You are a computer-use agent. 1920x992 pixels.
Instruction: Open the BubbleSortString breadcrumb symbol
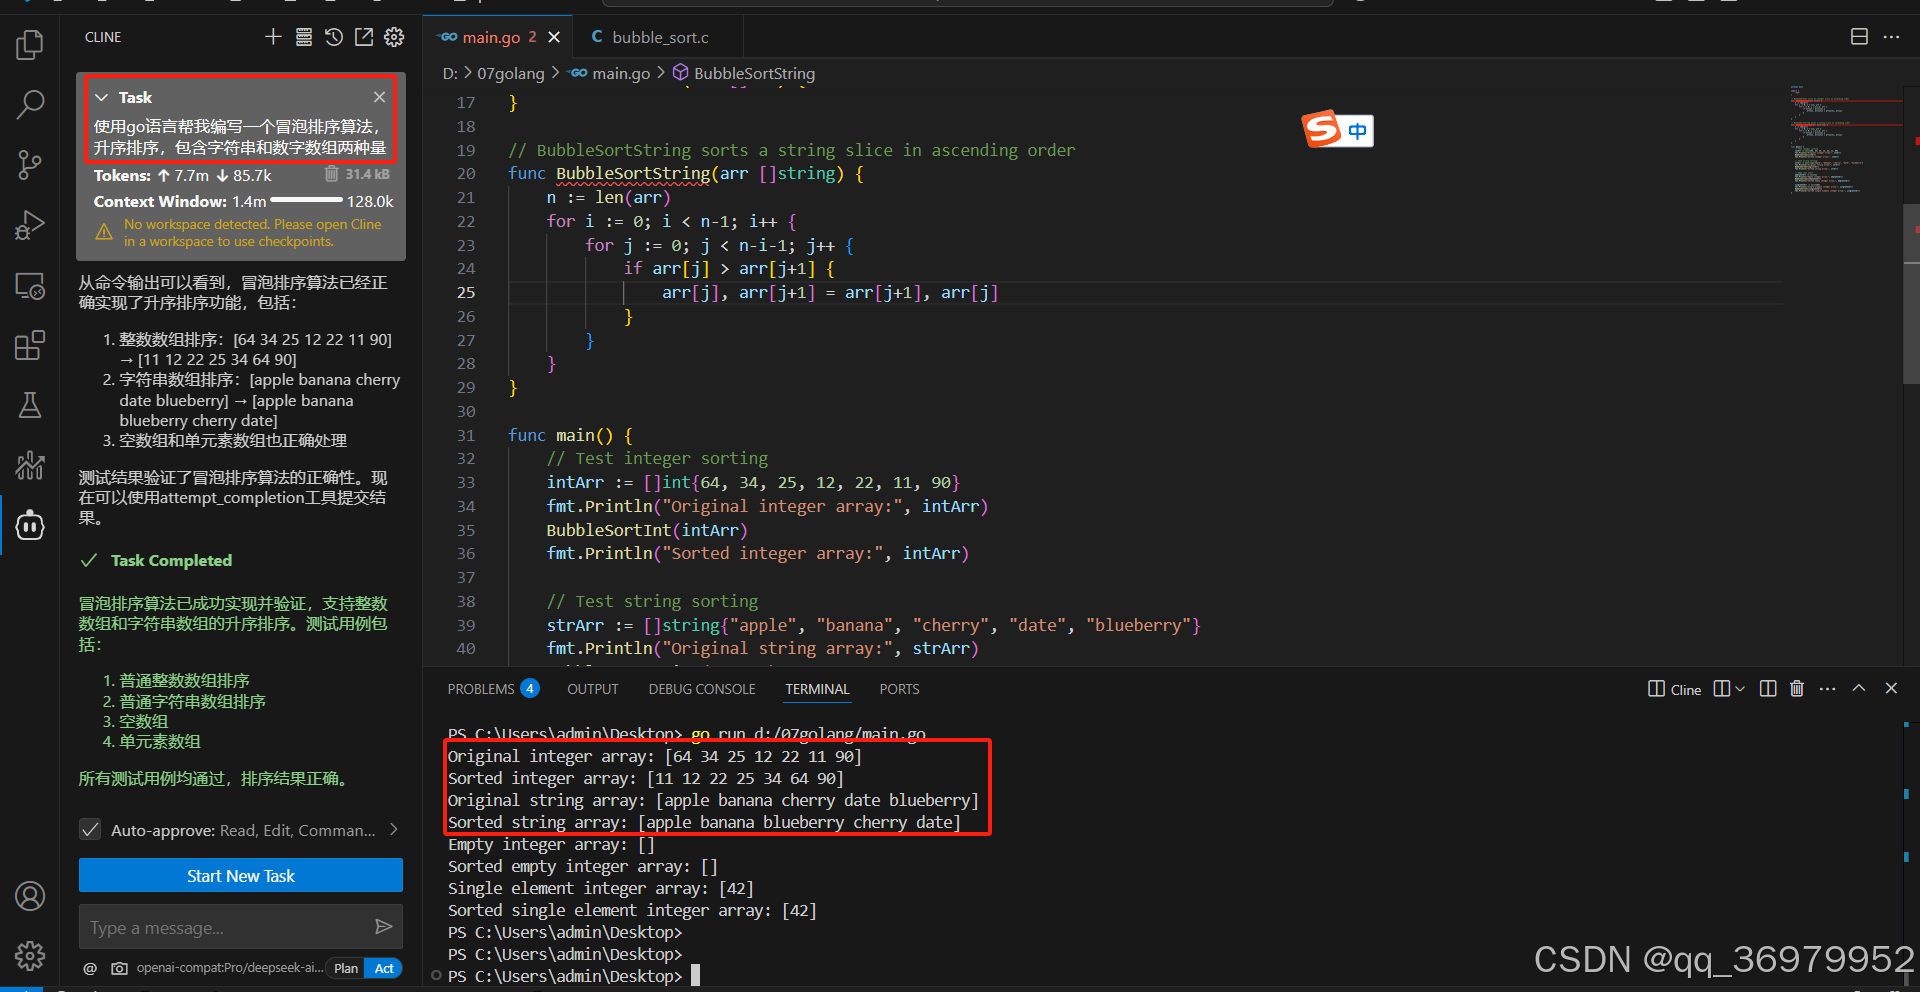tap(744, 73)
